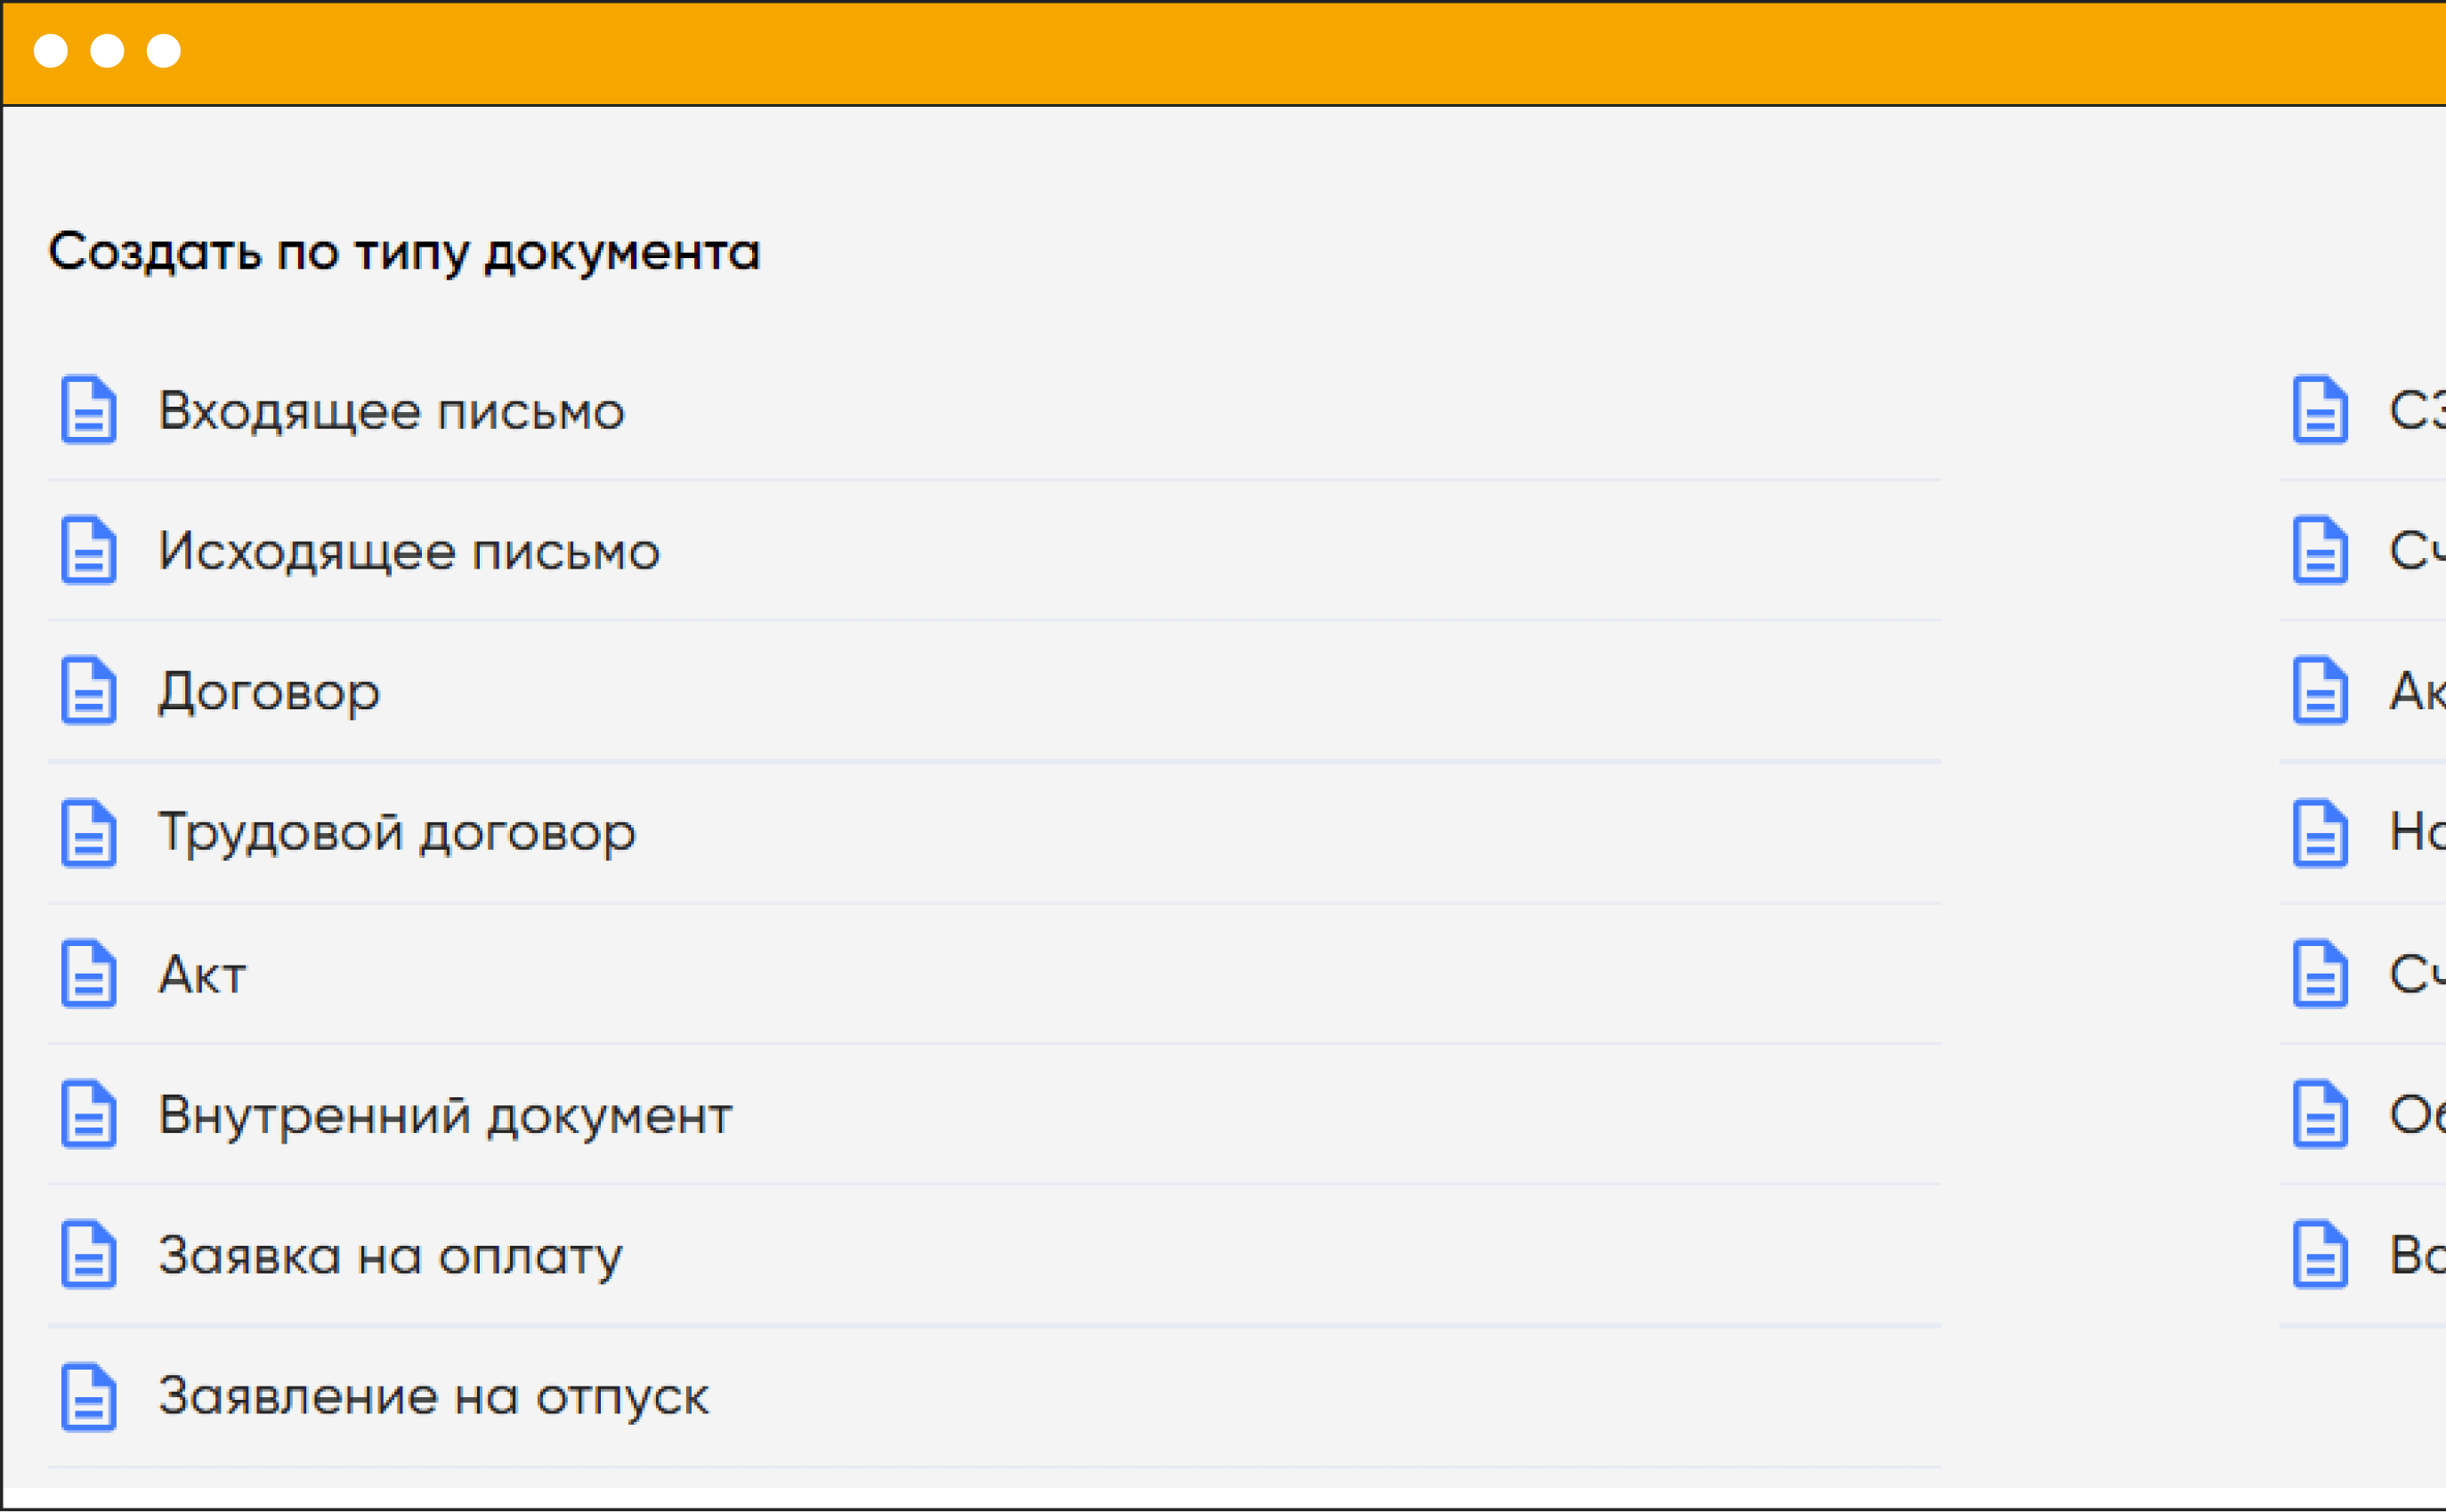Click the last document icon in right column
This screenshot has height=1512, width=2446.
pyautogui.click(x=2320, y=1254)
